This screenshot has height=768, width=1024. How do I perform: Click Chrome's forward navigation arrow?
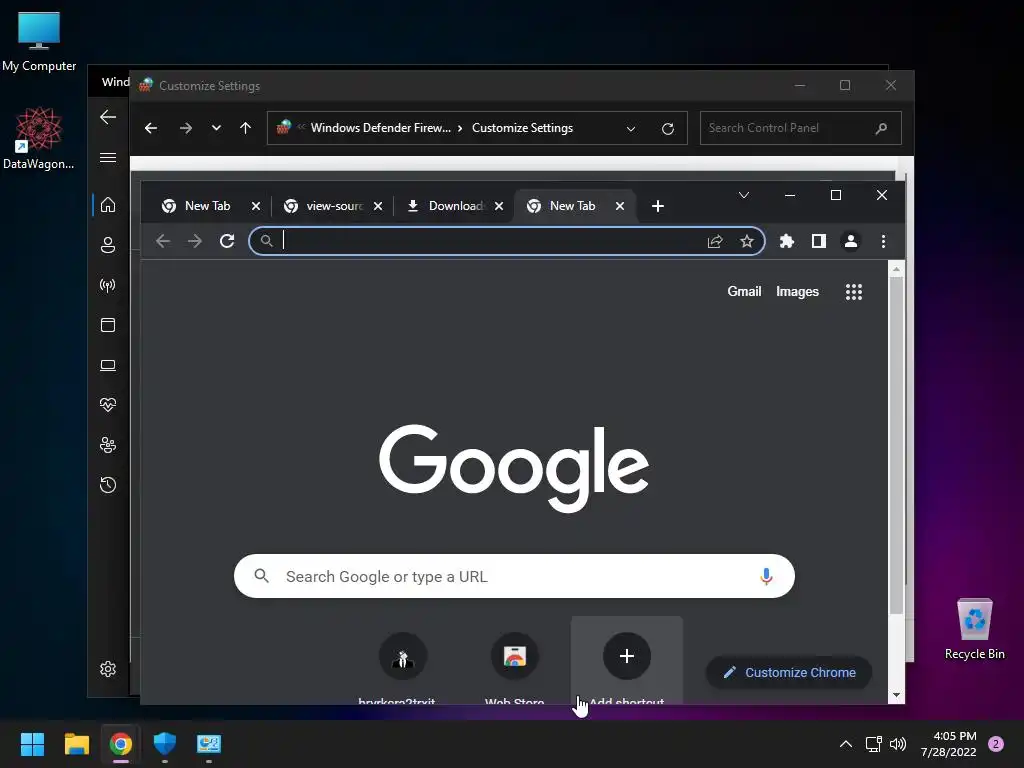tap(195, 241)
